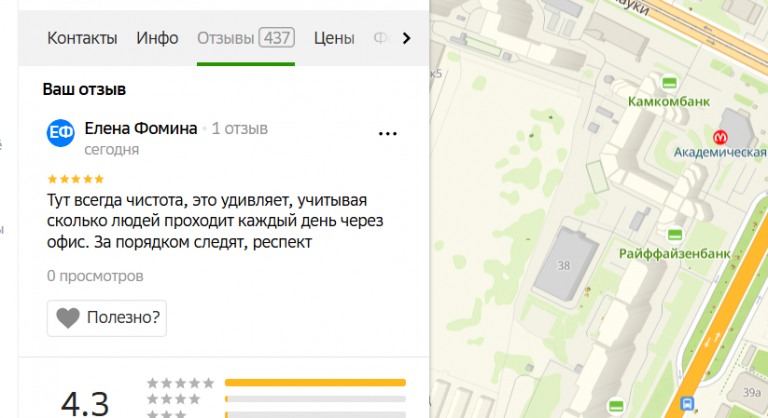Click the Райффайзенбанк bank icon on map

point(675,235)
